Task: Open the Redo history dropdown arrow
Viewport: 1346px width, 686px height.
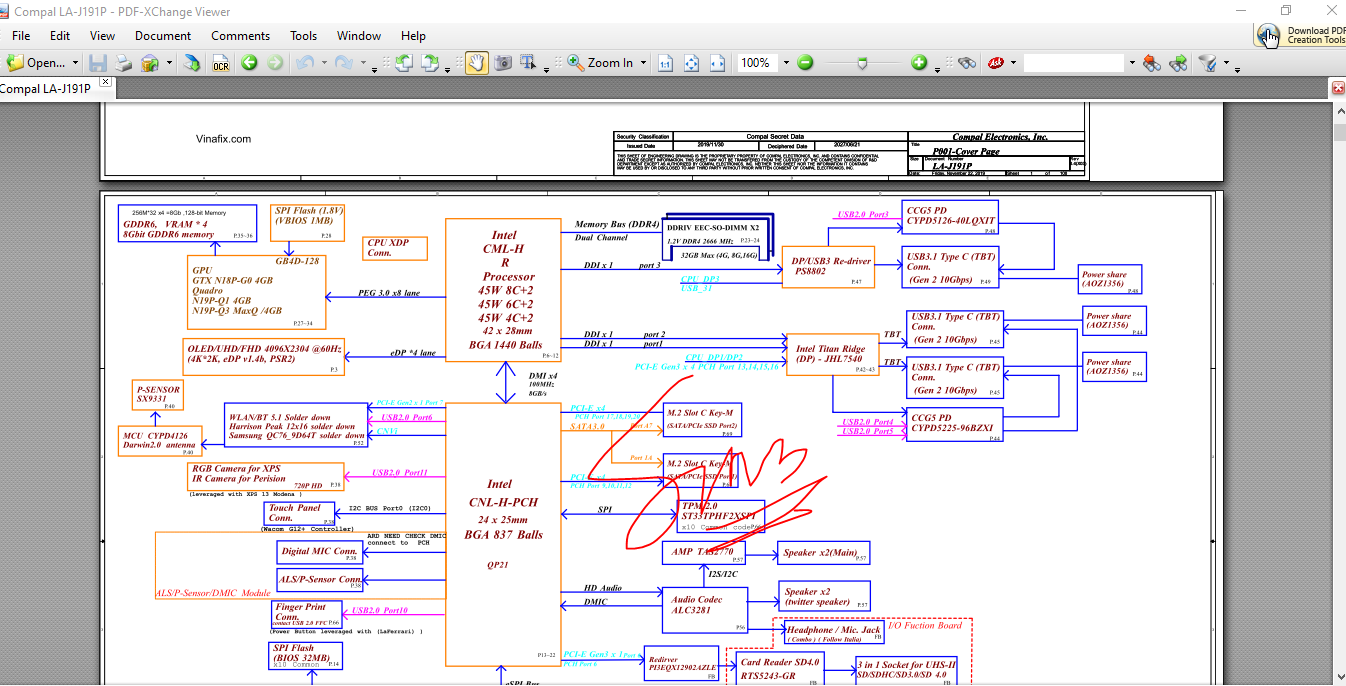Action: pos(362,63)
